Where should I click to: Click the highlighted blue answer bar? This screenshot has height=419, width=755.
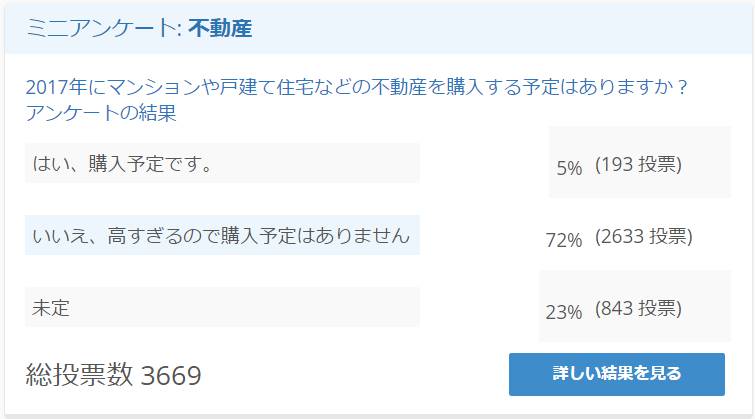coord(222,235)
